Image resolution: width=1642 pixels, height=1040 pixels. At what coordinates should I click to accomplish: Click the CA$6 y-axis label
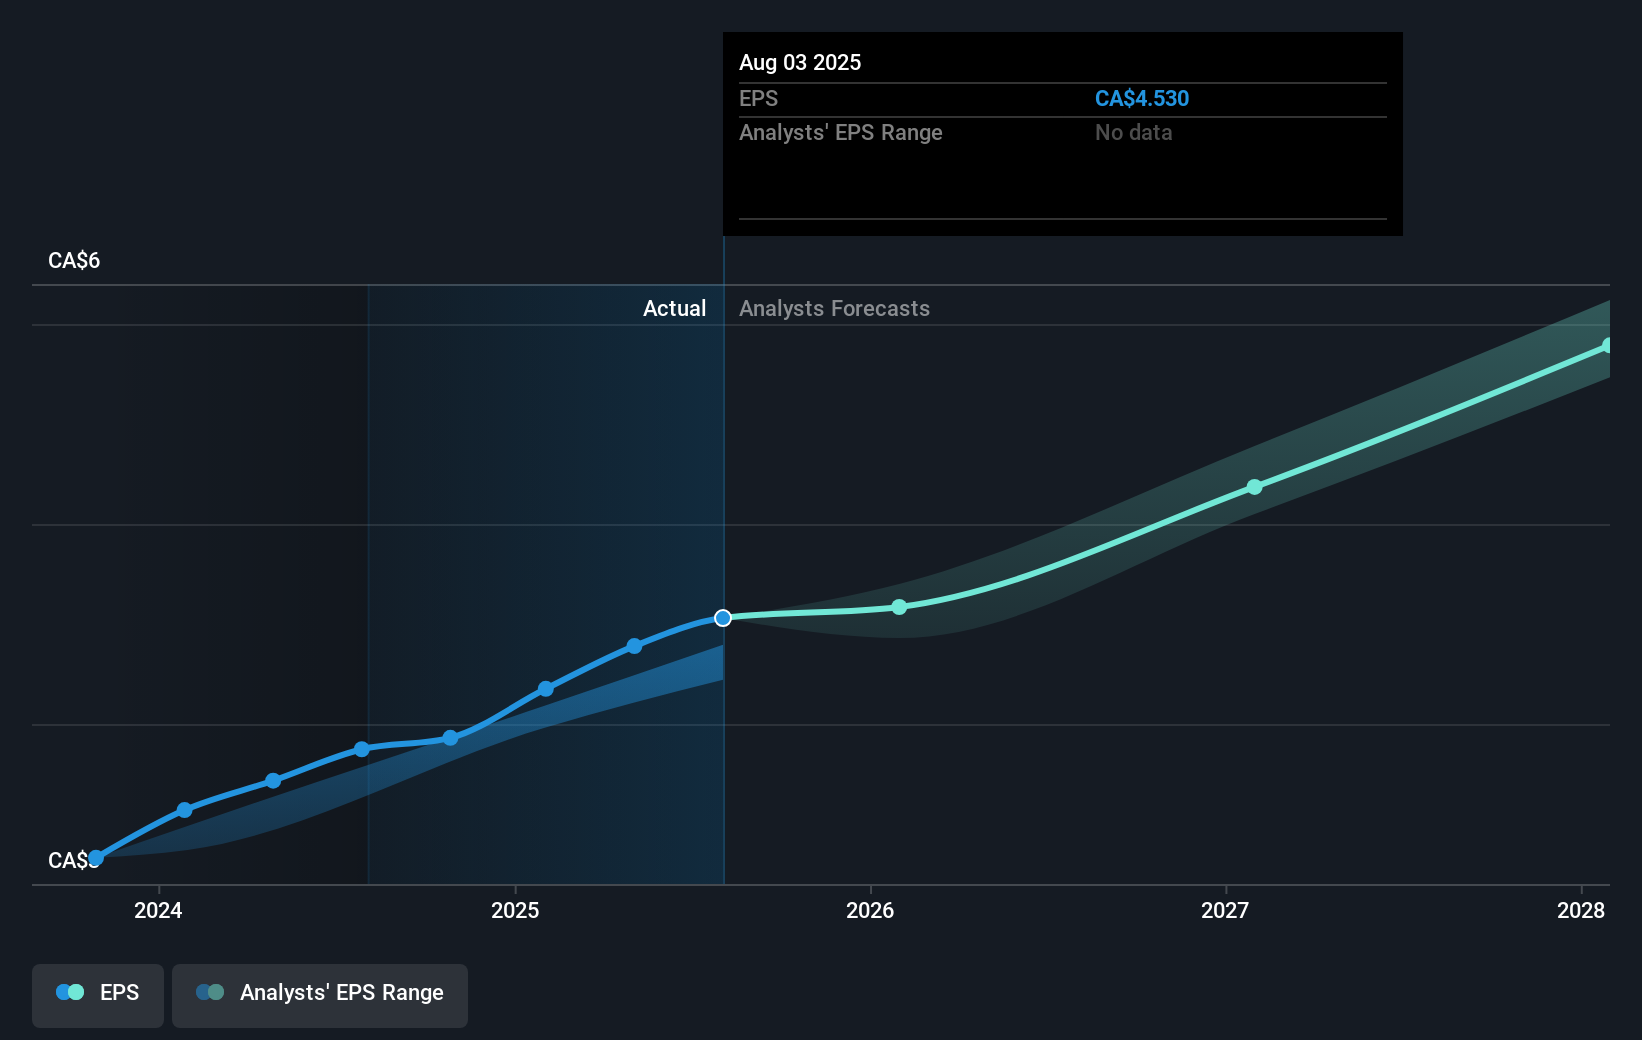click(74, 261)
